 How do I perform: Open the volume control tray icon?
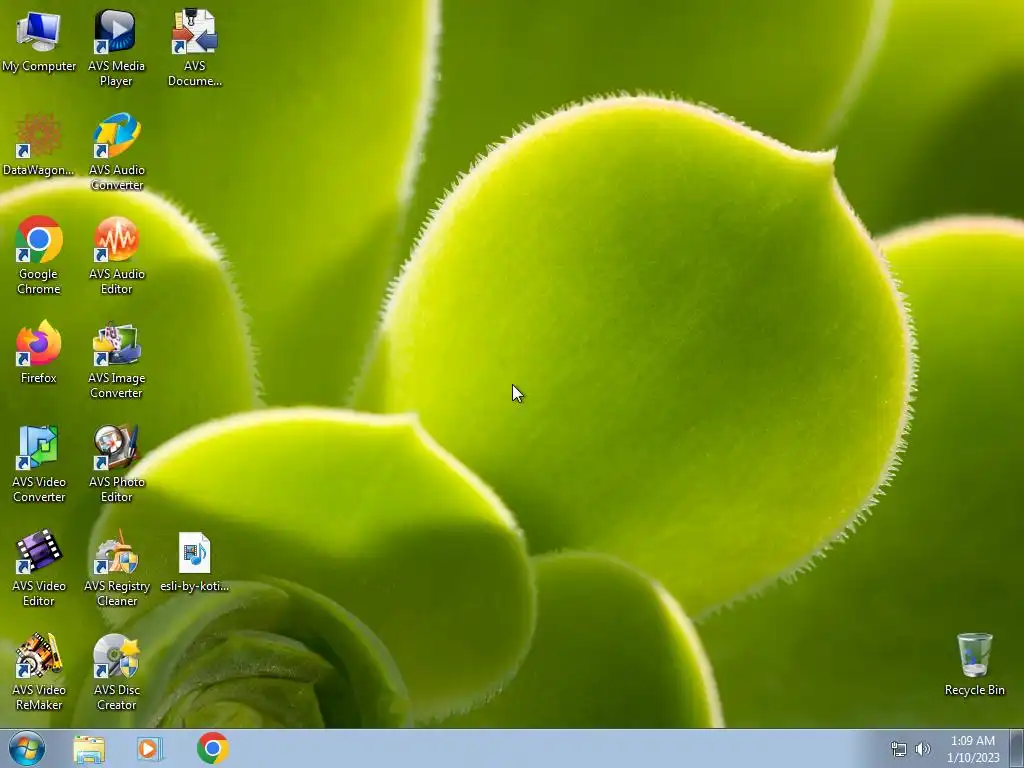pos(923,749)
